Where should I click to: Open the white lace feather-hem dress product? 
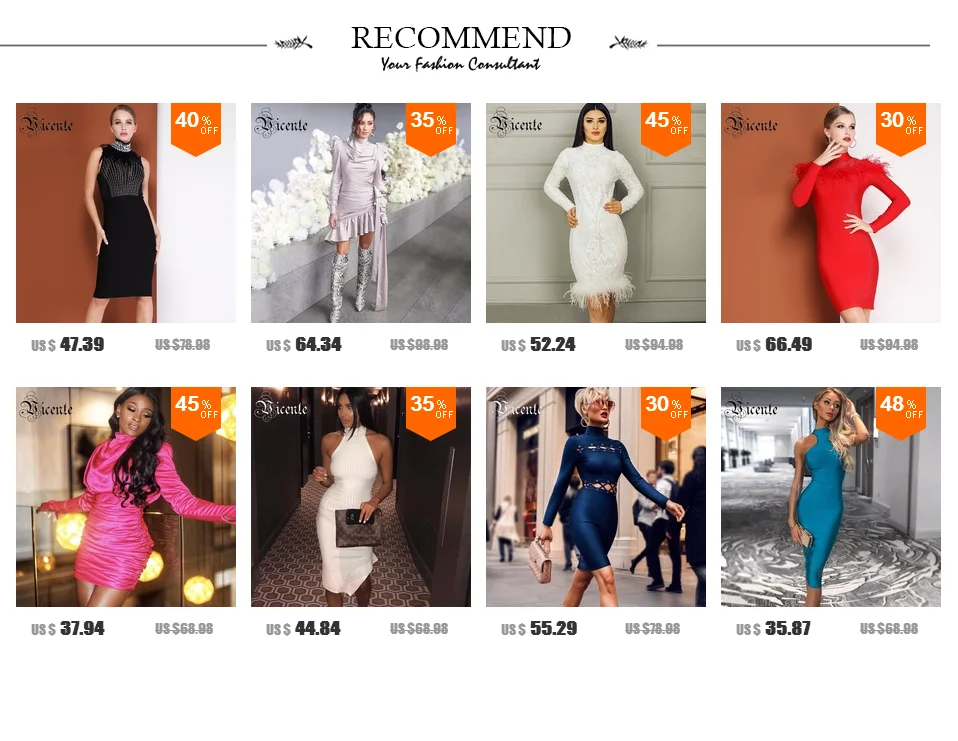[596, 213]
